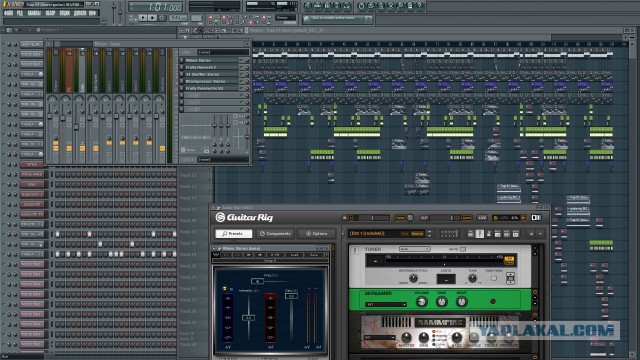Open the ОПЦИИ menu
Image resolution: width=640 pixels, height=360 pixels.
65,13
